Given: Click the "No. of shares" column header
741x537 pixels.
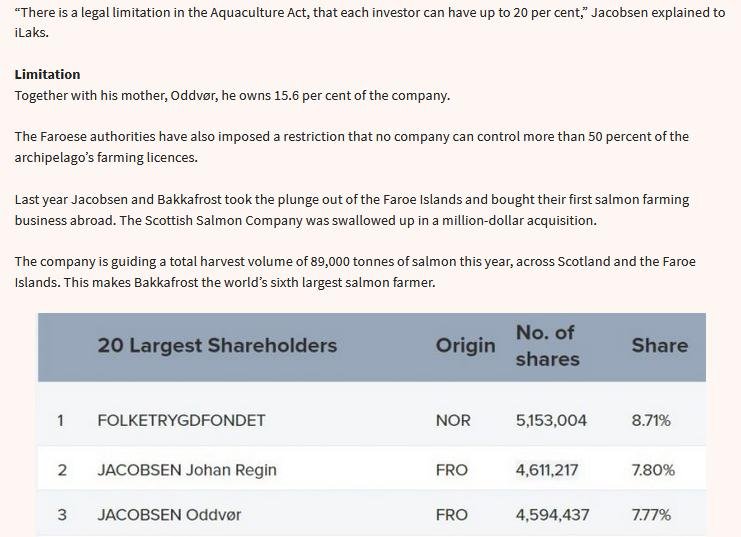Looking at the screenshot, I should click(547, 345).
